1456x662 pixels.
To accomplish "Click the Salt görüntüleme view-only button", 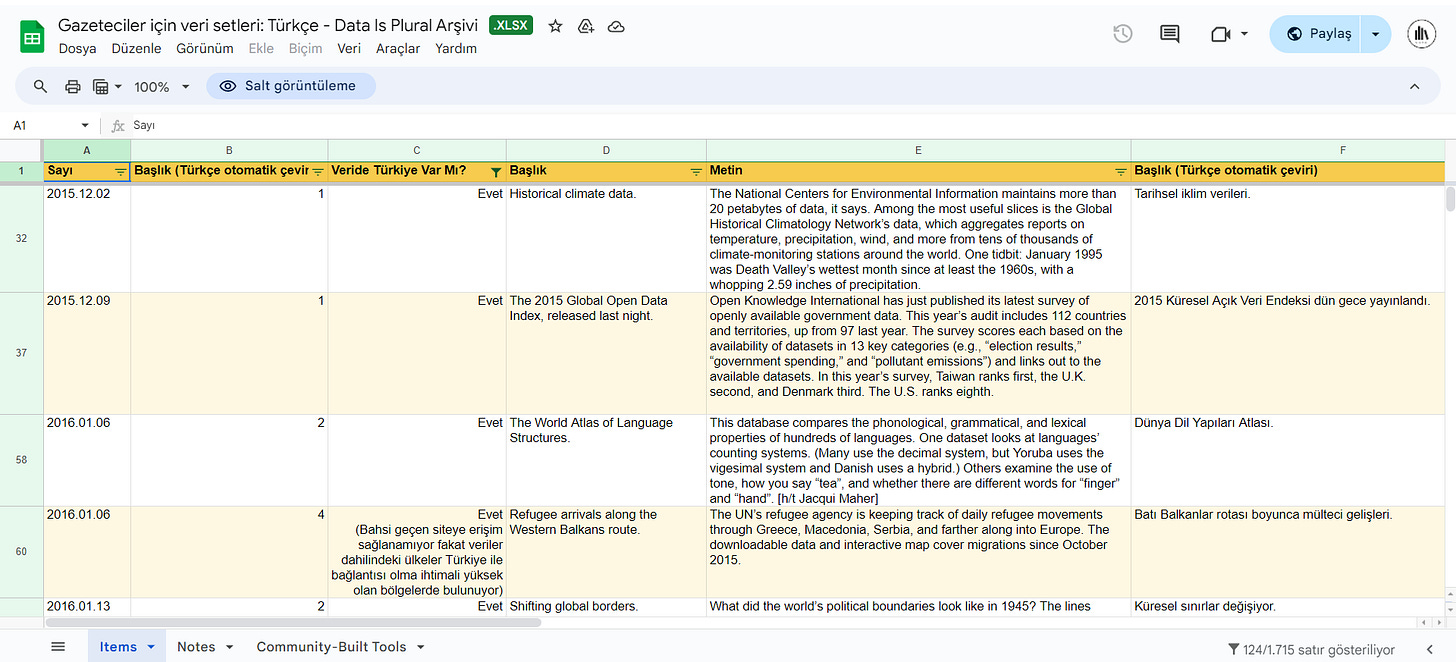I will pyautogui.click(x=290, y=86).
